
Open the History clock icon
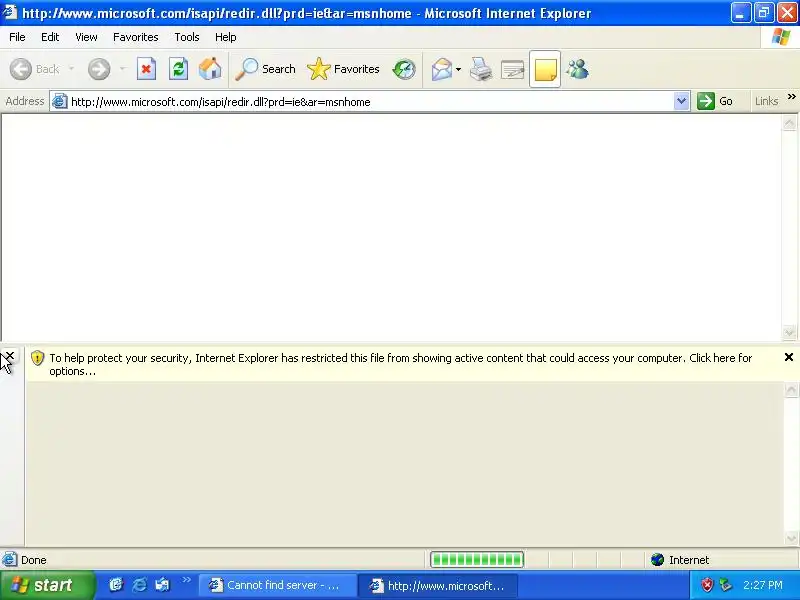[x=404, y=69]
